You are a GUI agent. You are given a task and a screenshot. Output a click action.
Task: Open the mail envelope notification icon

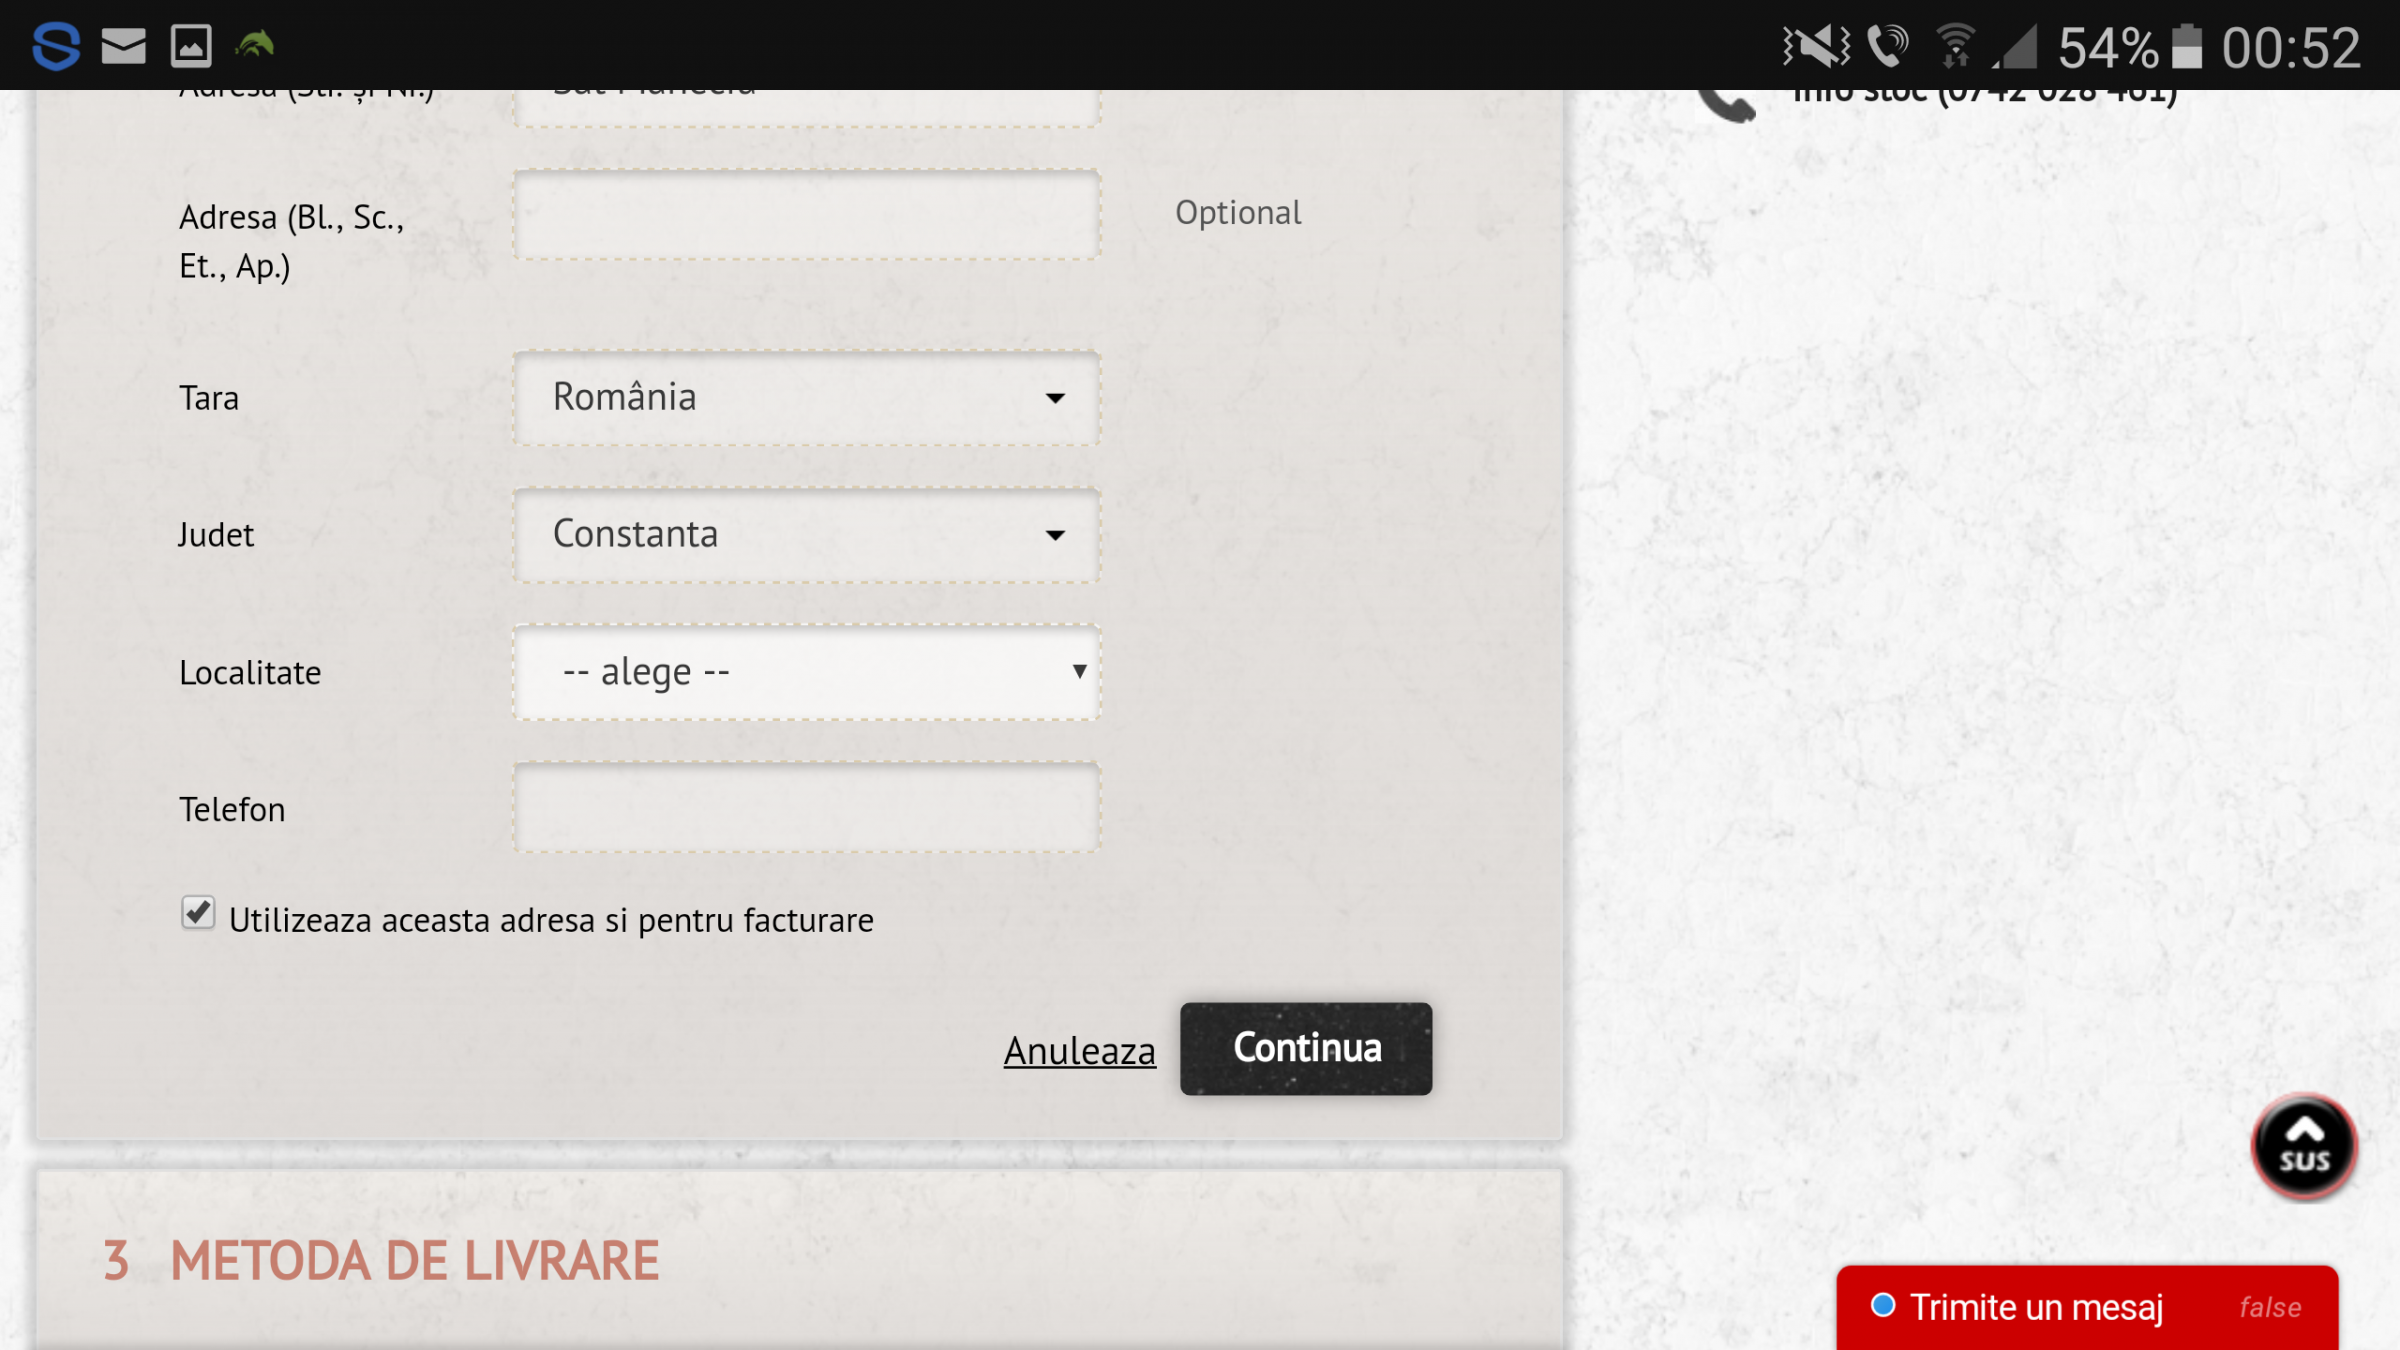click(x=124, y=46)
